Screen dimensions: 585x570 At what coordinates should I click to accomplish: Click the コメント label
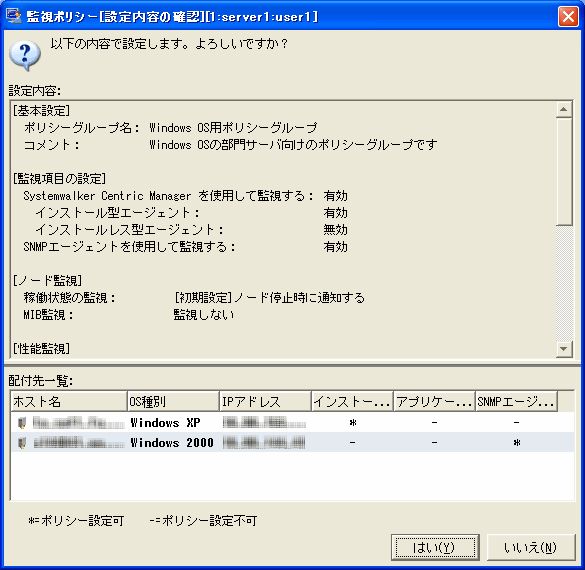point(51,144)
